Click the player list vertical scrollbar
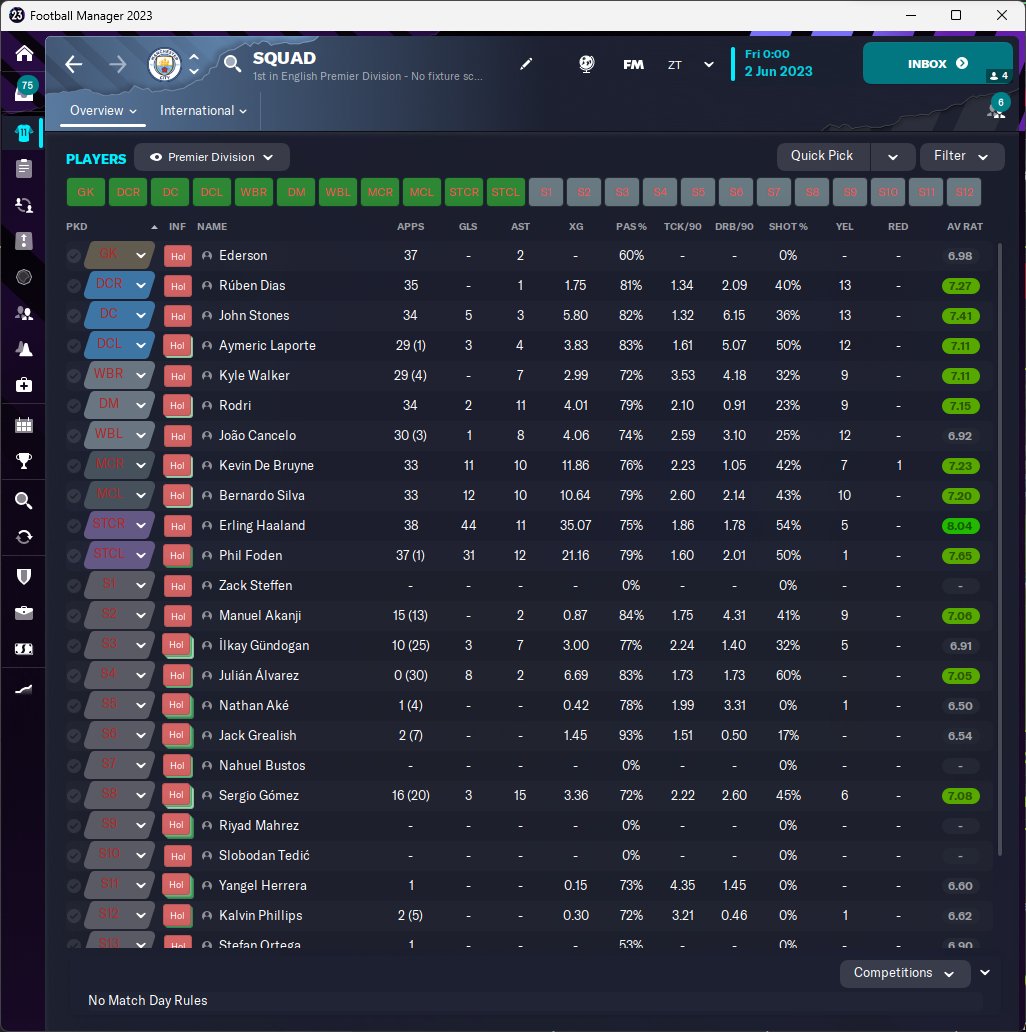The image size is (1026, 1032). point(1000,549)
